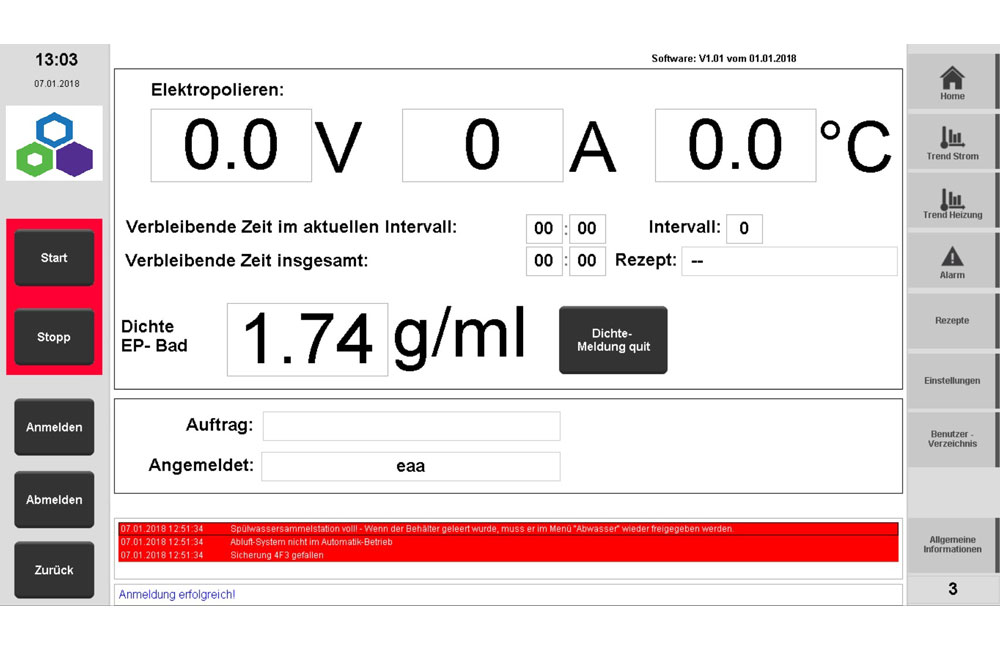Click the voltage value 0.0 V display
The width and height of the screenshot is (1000, 650).
(231, 145)
